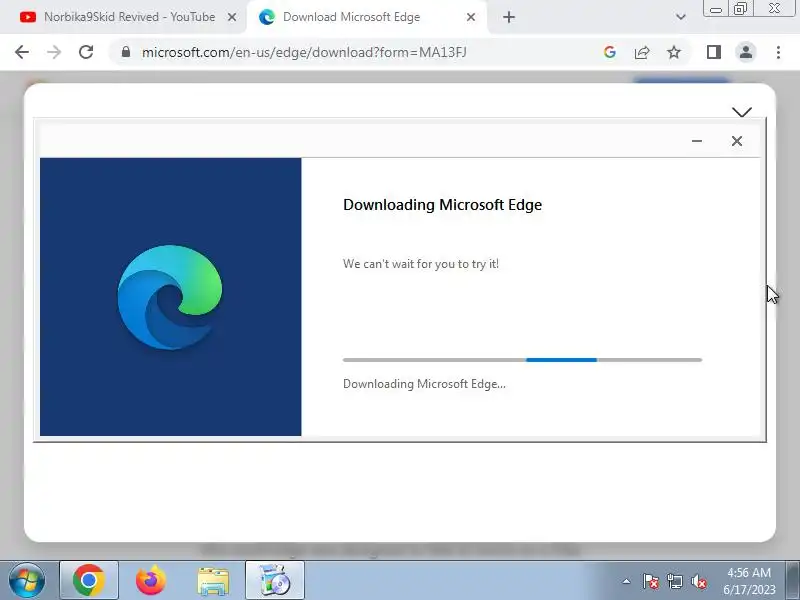Open the Chrome three-dot menu
Viewport: 800px width, 600px height.
point(778,52)
